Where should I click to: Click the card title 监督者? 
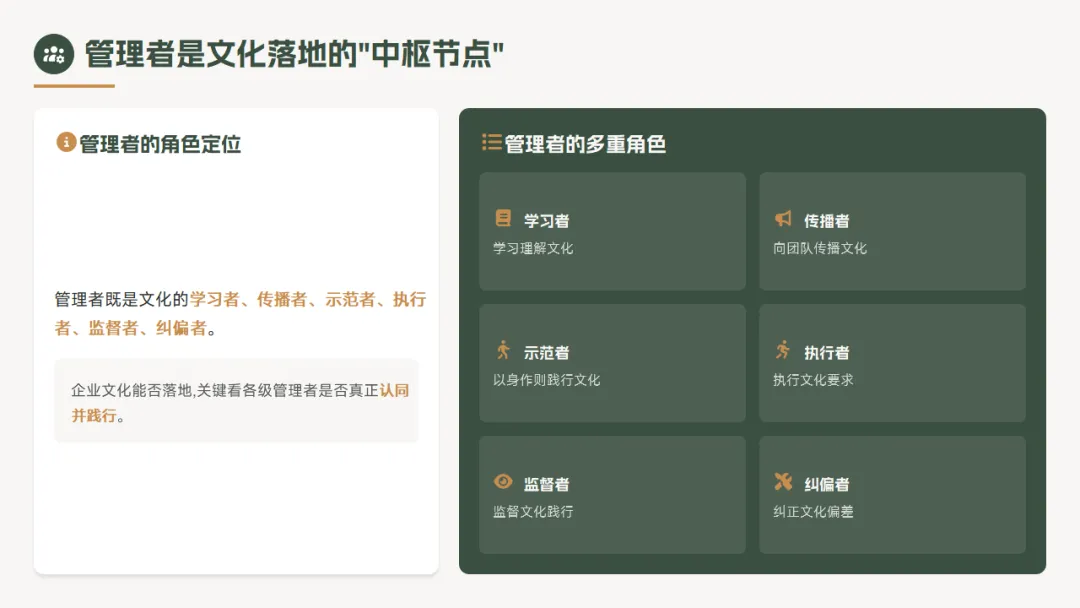click(546, 484)
